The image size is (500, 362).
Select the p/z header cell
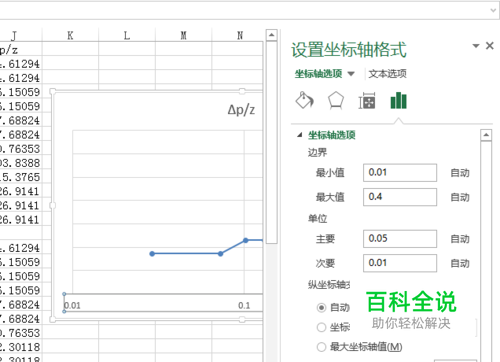click(x=21, y=49)
